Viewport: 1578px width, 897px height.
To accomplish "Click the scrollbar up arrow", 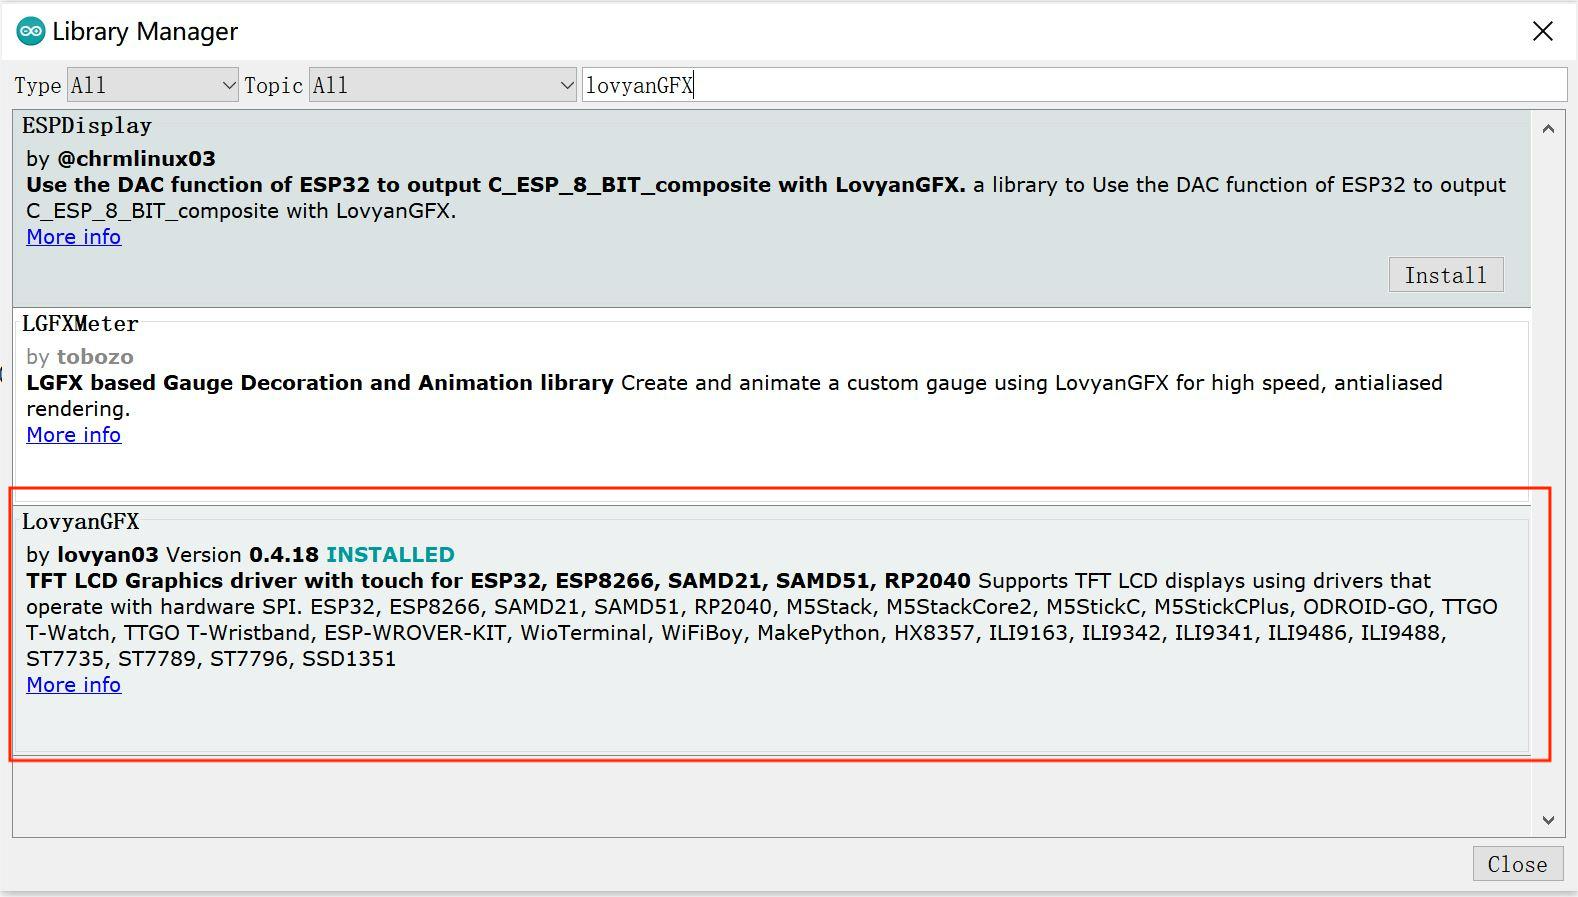I will click(1548, 129).
